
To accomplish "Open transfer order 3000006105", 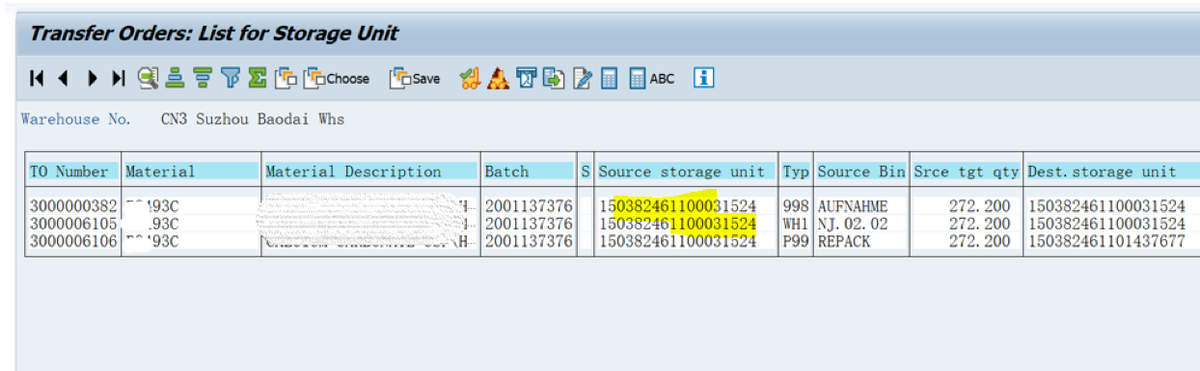I will [x=74, y=223].
